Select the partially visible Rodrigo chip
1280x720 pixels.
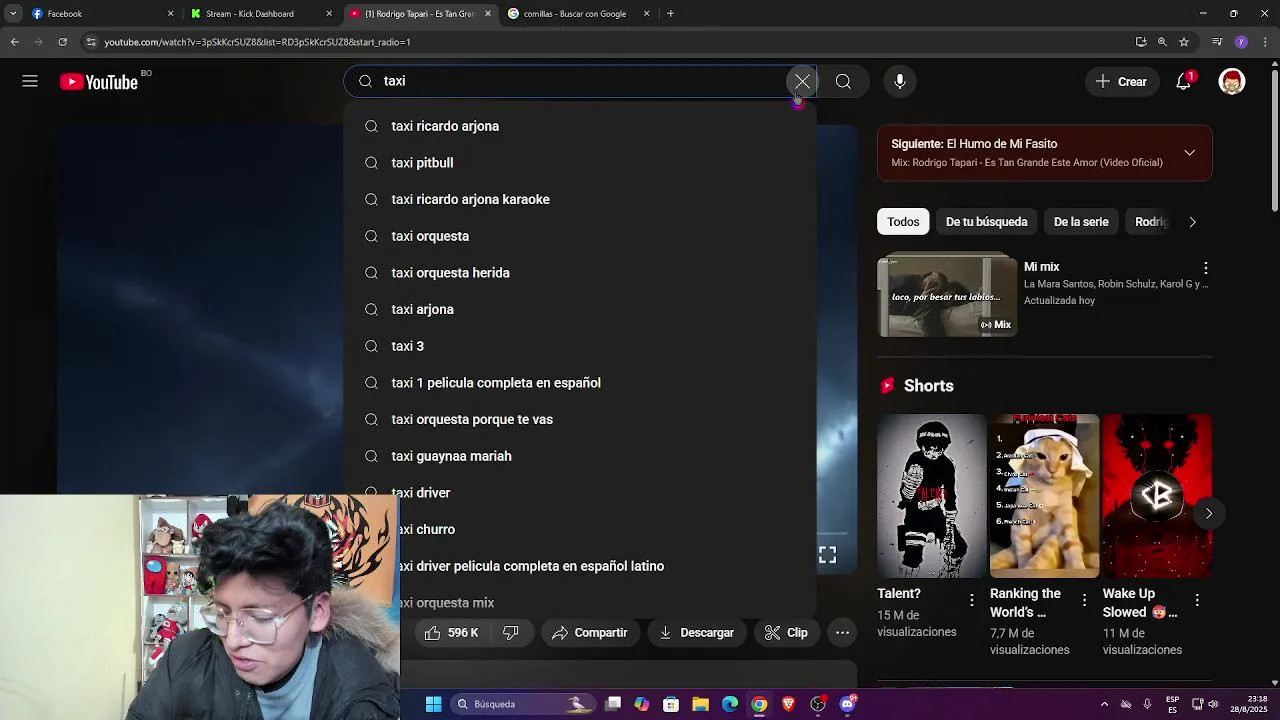(1150, 222)
